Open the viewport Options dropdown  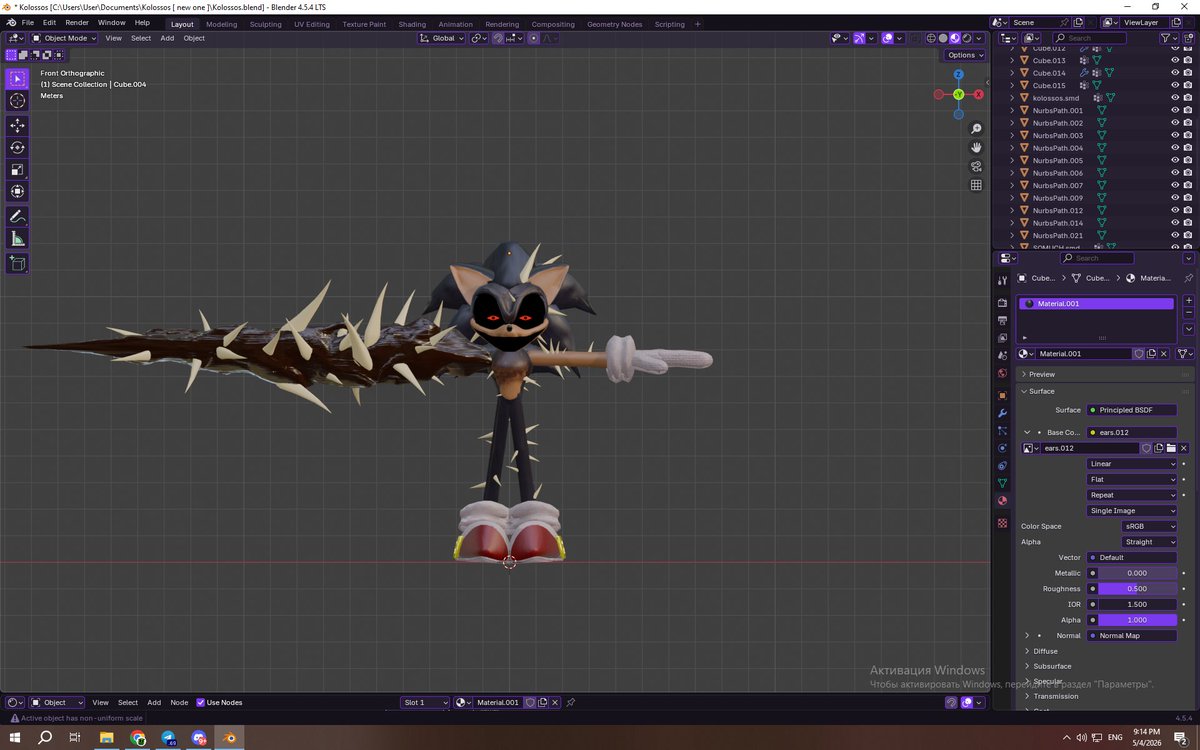[x=965, y=55]
